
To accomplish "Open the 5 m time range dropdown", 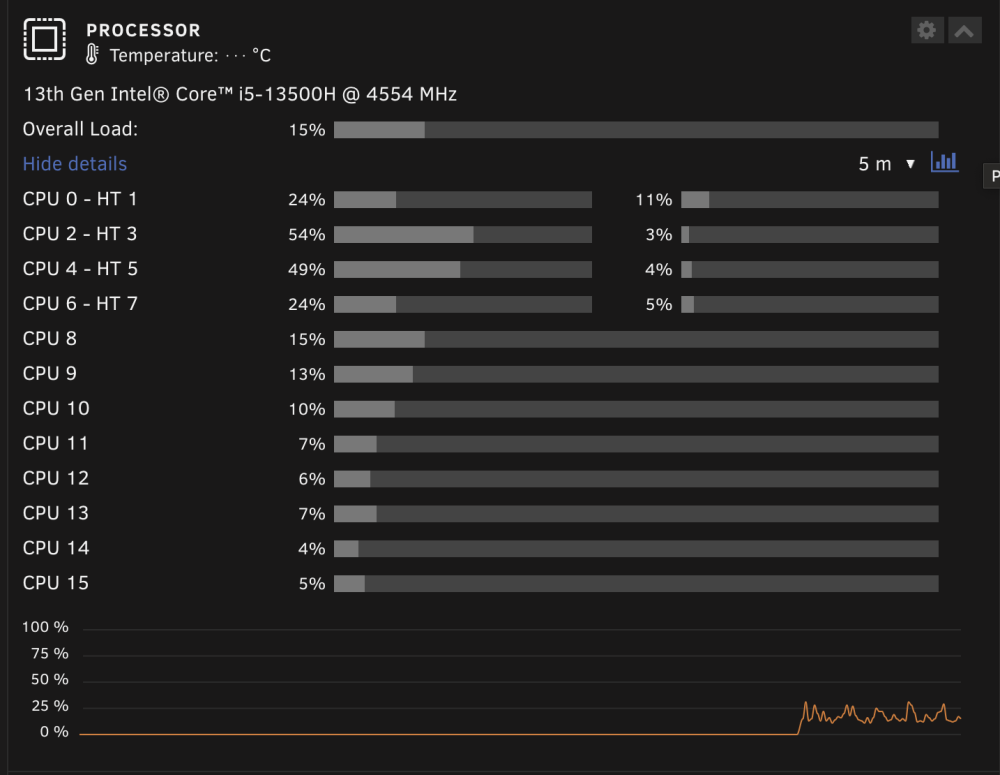I will tap(886, 164).
